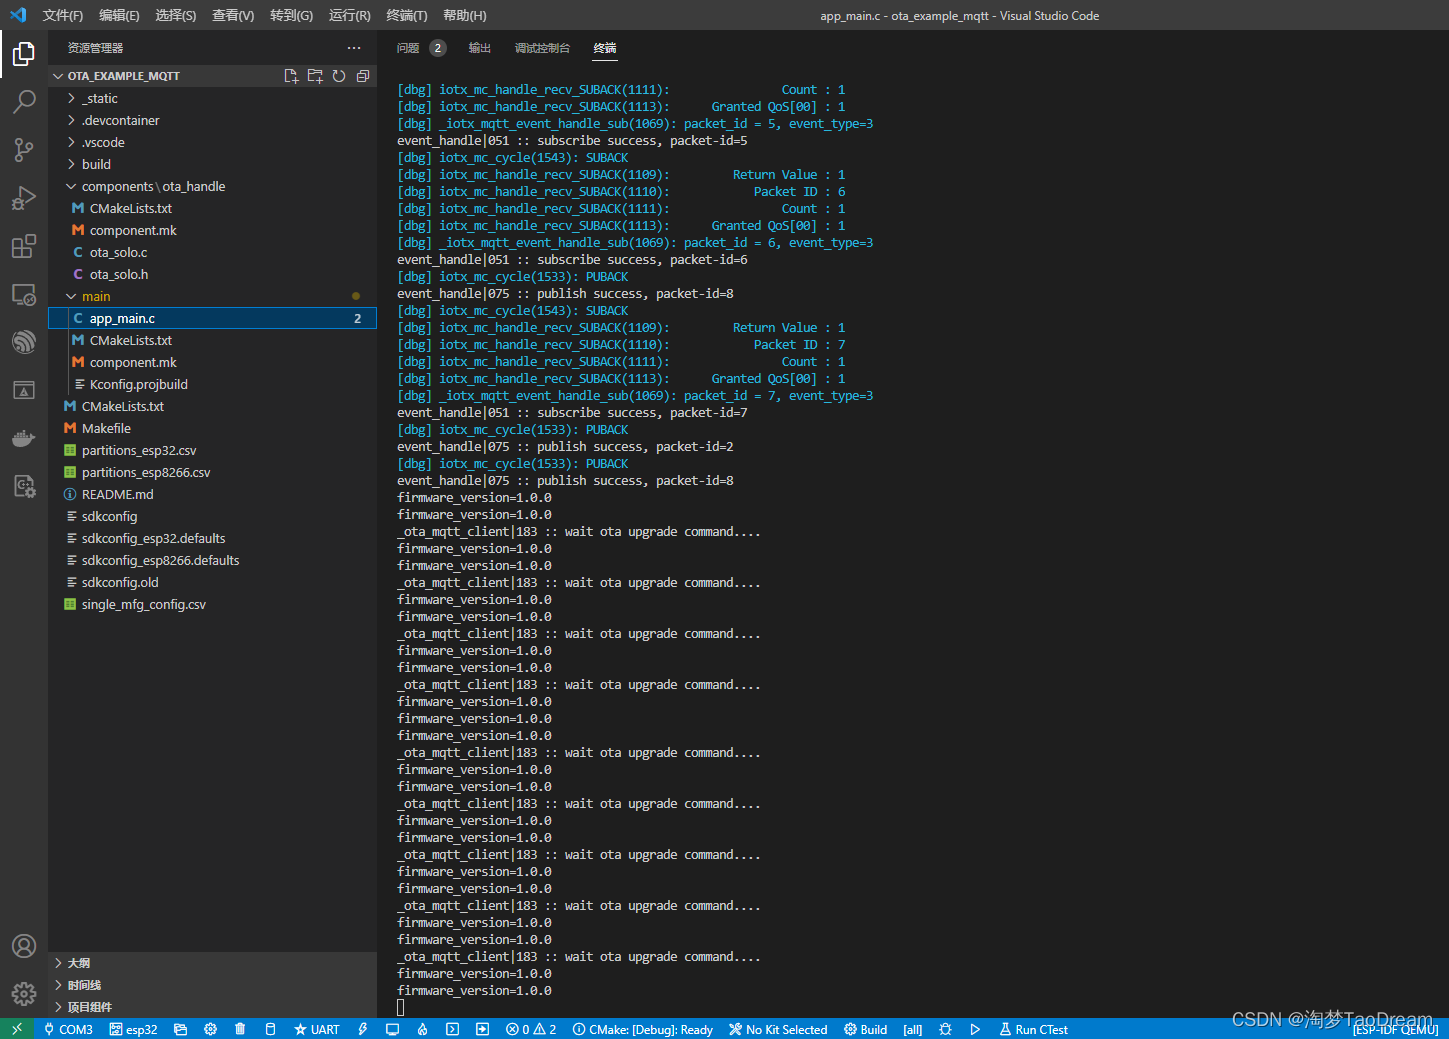Viewport: 1449px width, 1039px height.
Task: Open ESP-IDF SDK configuration editor gear
Action: point(210,1029)
